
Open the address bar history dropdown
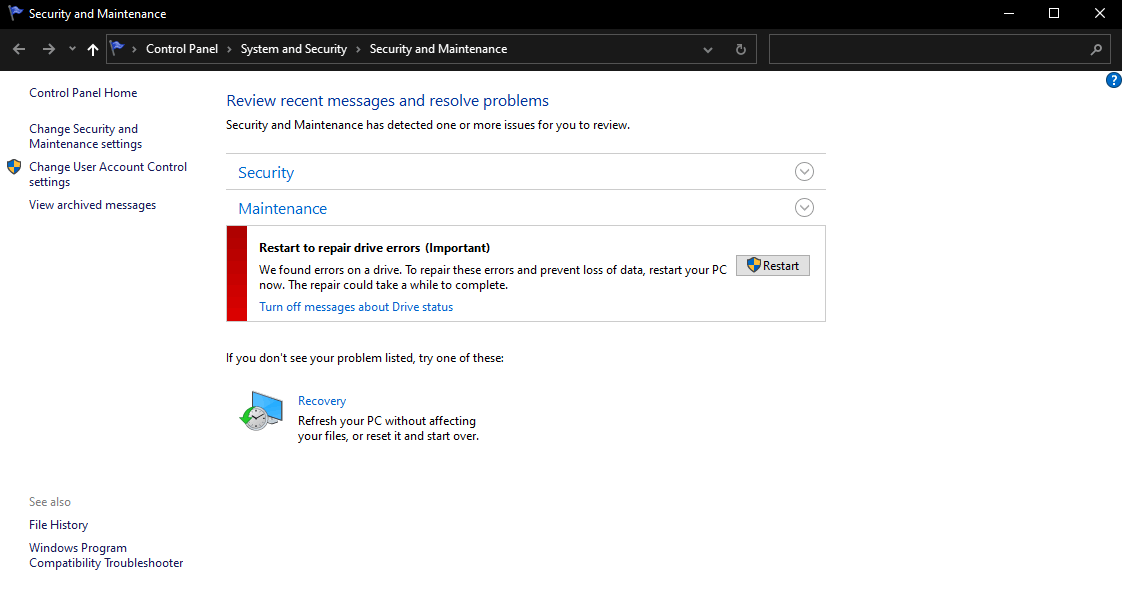click(708, 49)
